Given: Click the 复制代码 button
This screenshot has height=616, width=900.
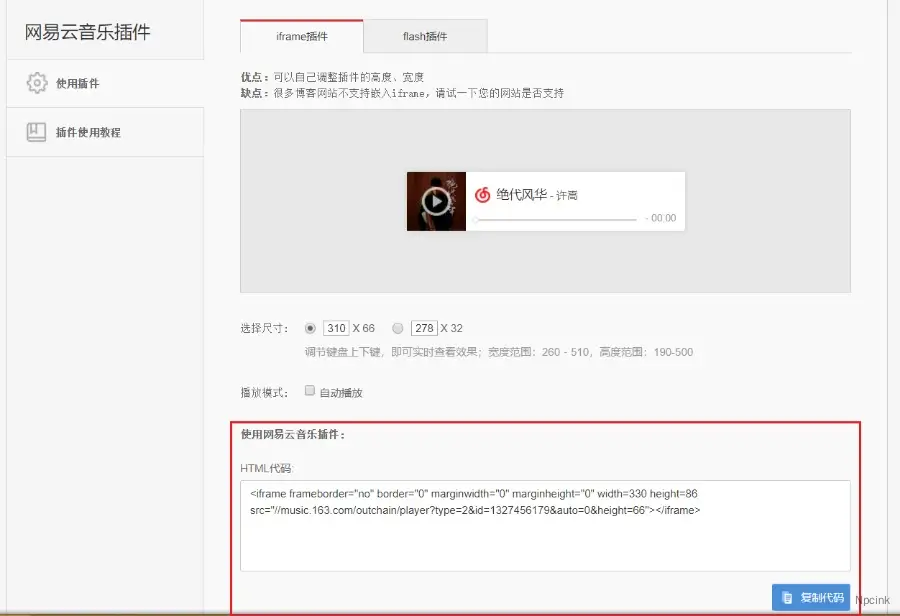Looking at the screenshot, I should coord(810,598).
